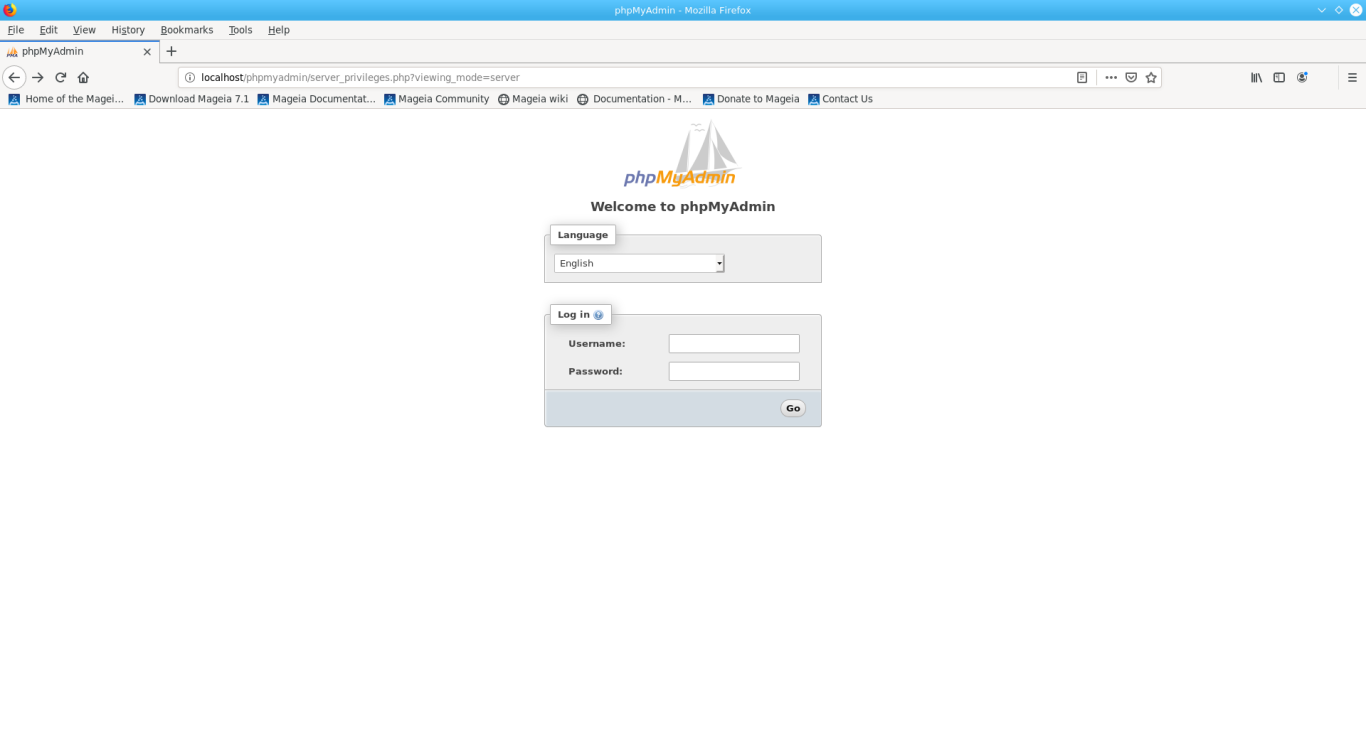
Task: Open the Library icon
Action: tap(1256, 77)
